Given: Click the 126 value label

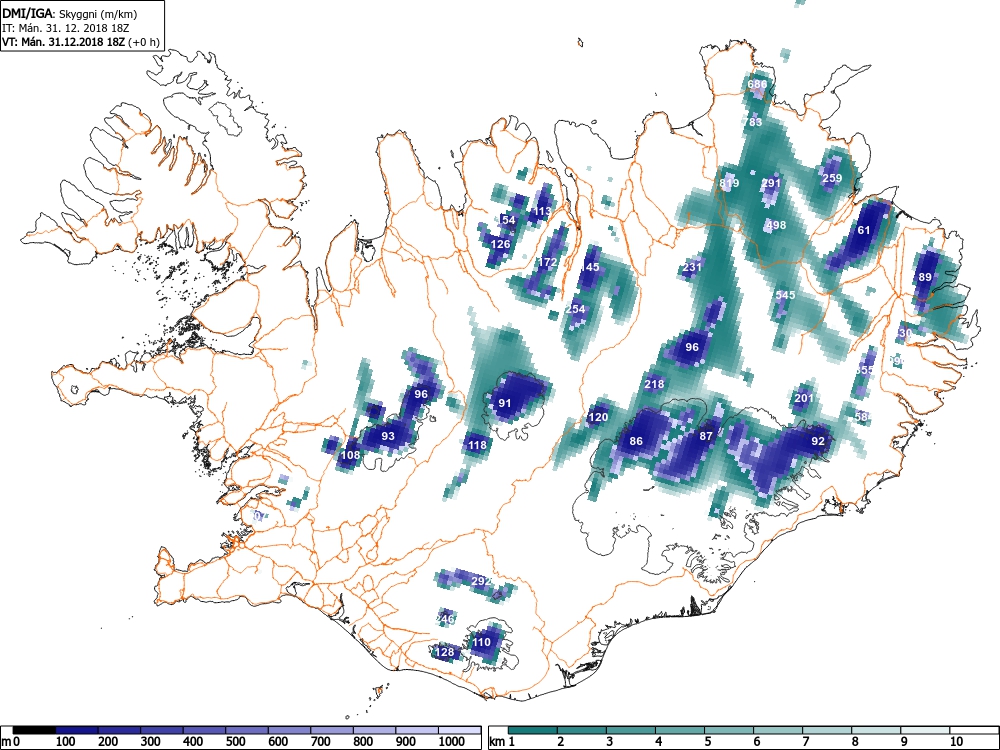Looking at the screenshot, I should pyautogui.click(x=501, y=244).
